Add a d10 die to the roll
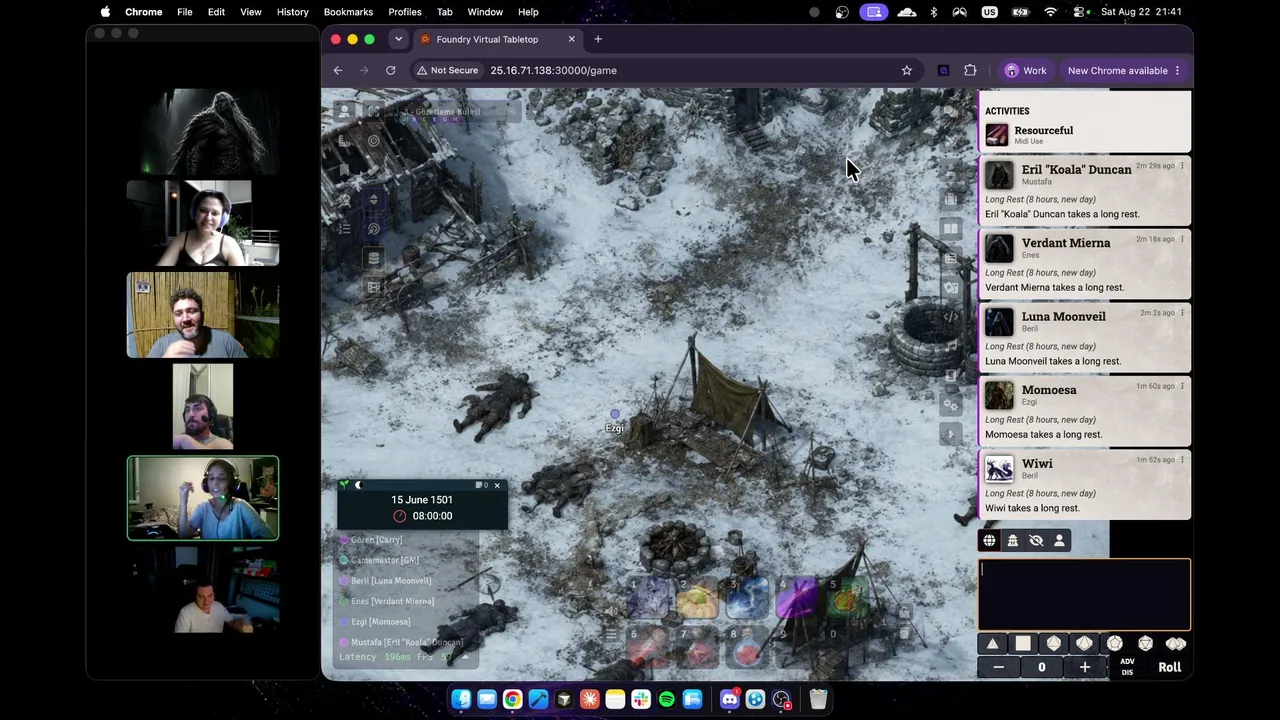The width and height of the screenshot is (1280, 720). pyautogui.click(x=1084, y=644)
